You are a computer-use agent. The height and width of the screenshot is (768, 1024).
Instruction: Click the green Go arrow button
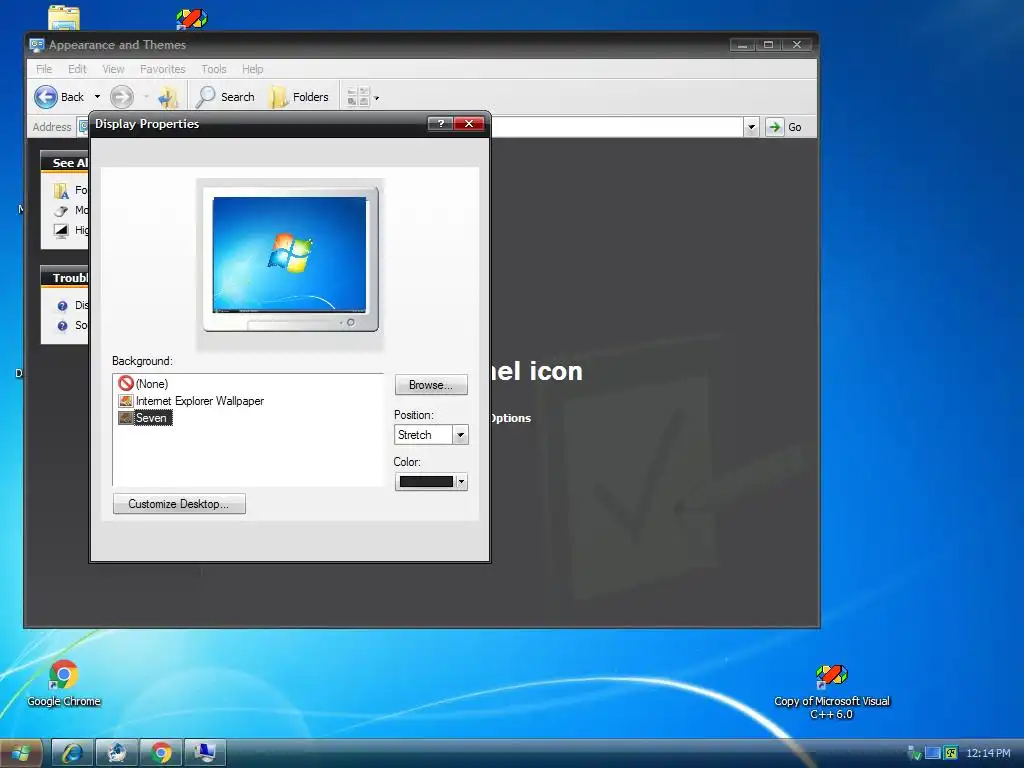click(775, 127)
